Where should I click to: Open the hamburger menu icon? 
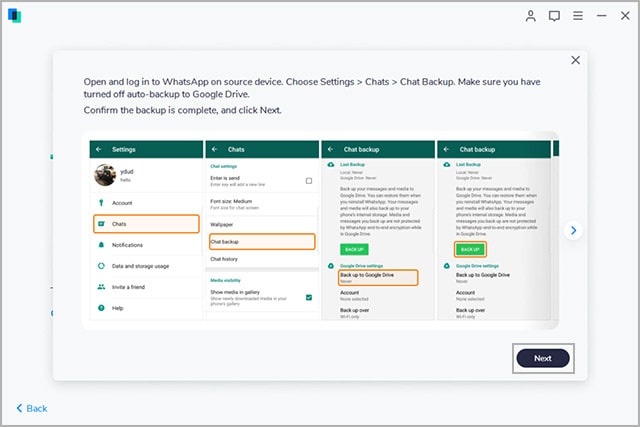pyautogui.click(x=578, y=16)
